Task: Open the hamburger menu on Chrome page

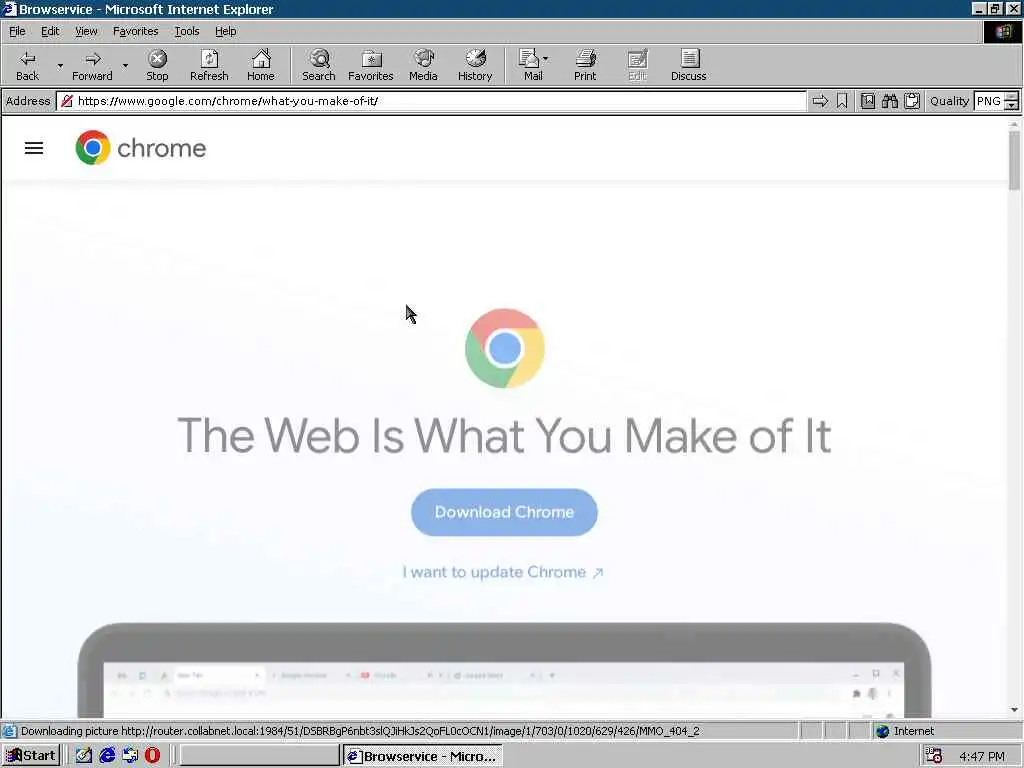Action: tap(34, 148)
